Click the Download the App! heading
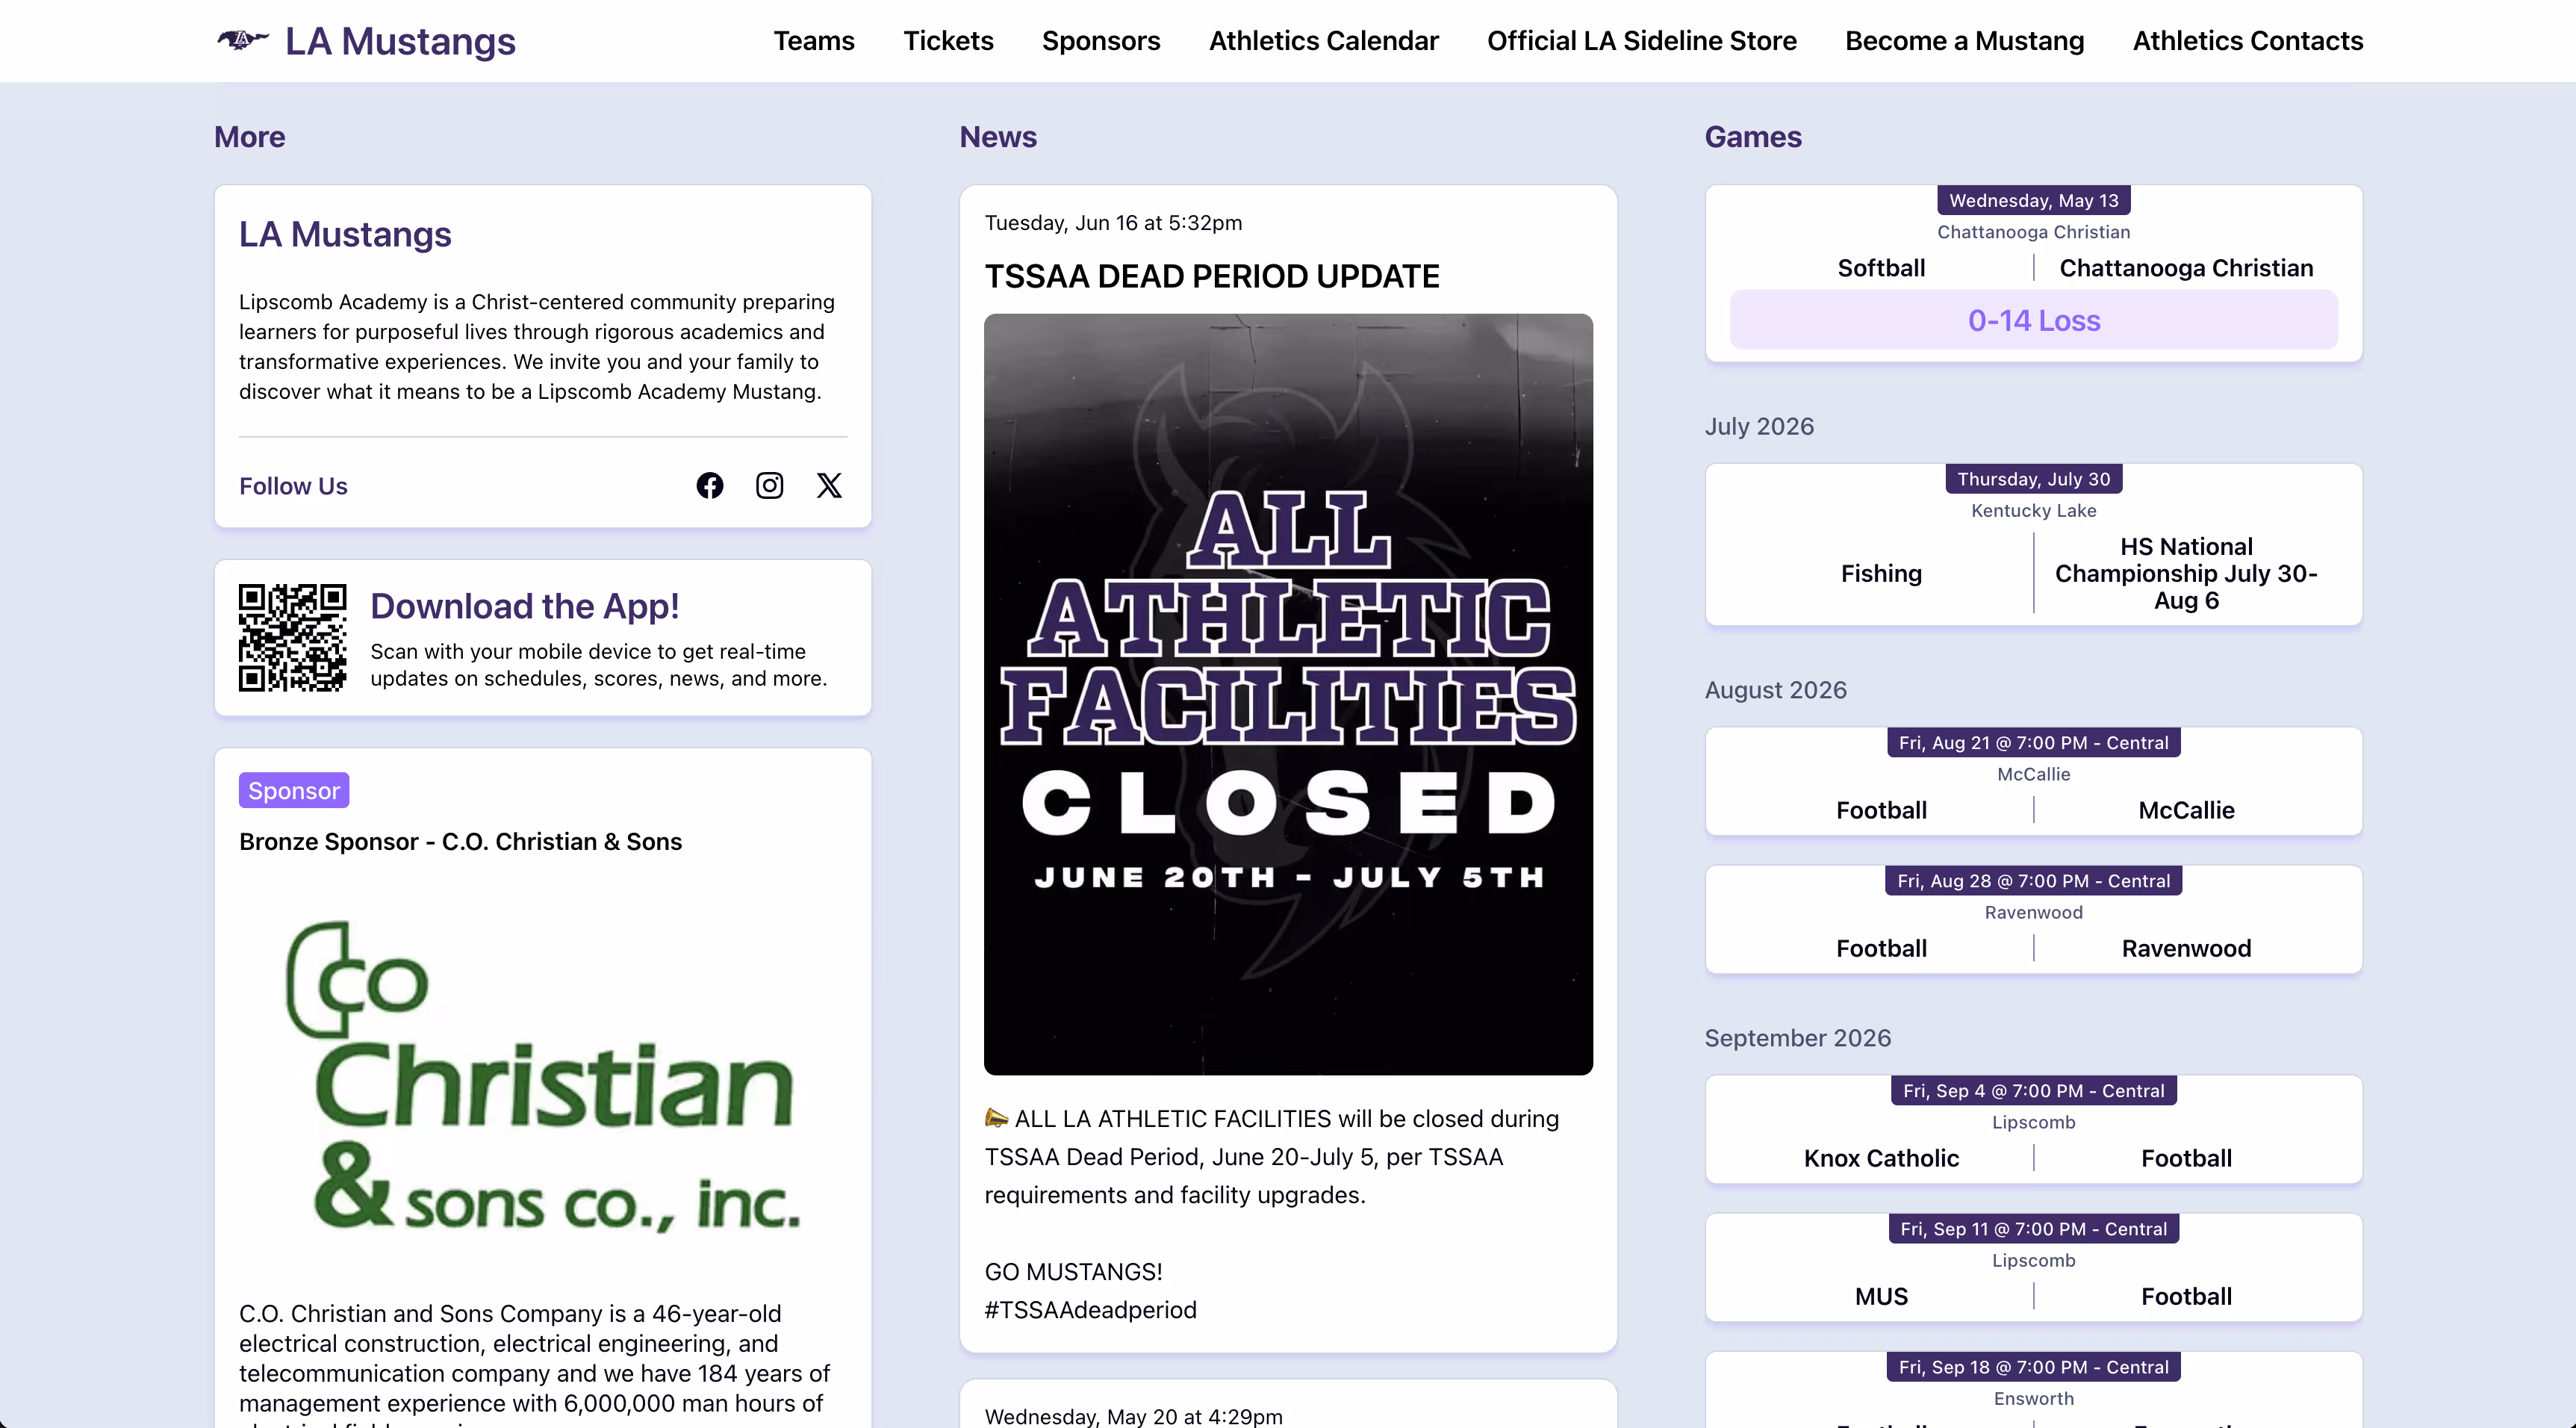The image size is (2576, 1428). coord(524,606)
